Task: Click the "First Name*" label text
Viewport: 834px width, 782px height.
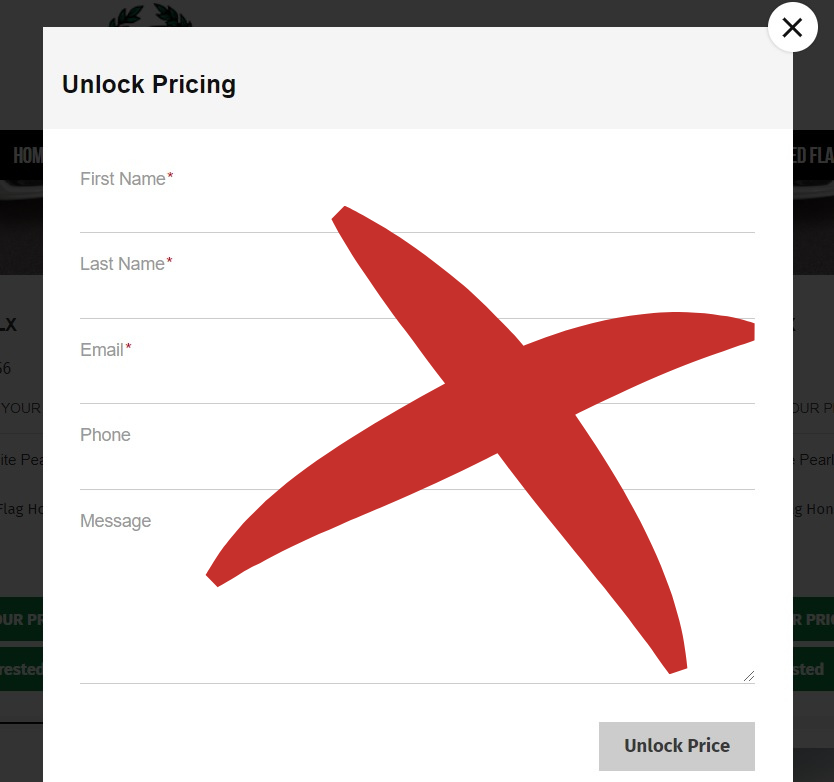Action: click(x=127, y=179)
